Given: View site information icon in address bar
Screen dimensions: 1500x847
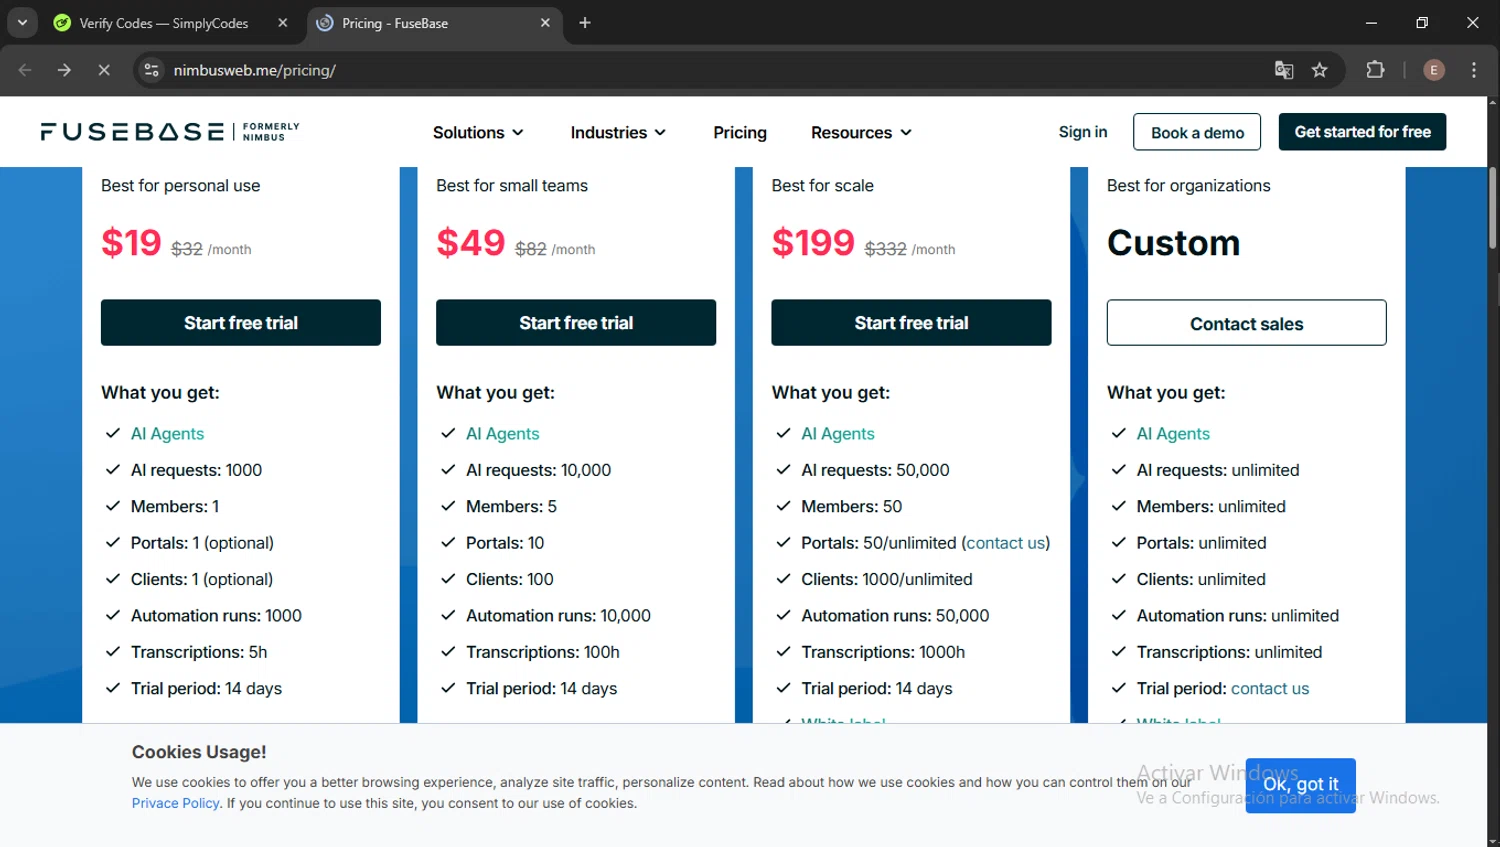Looking at the screenshot, I should pyautogui.click(x=151, y=70).
